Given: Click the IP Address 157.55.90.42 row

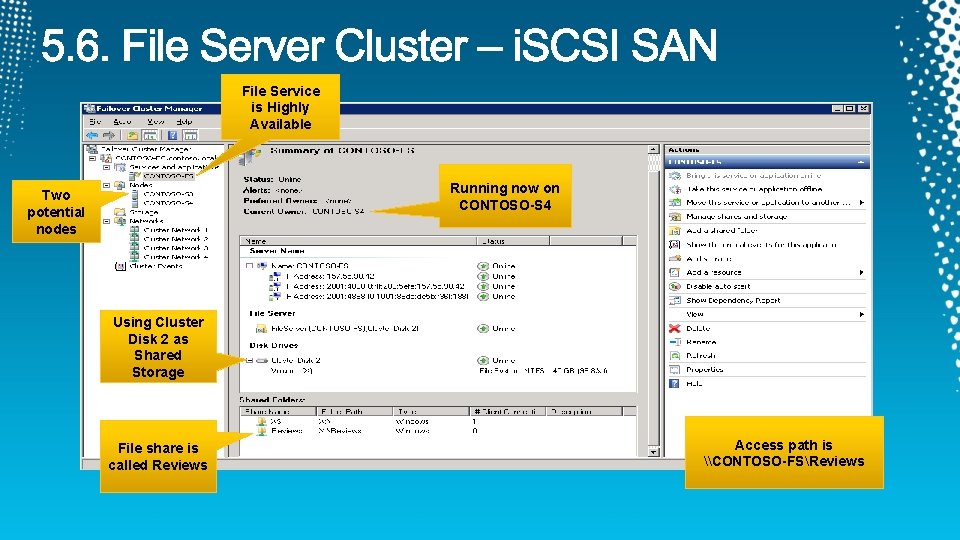Looking at the screenshot, I should point(330,277).
